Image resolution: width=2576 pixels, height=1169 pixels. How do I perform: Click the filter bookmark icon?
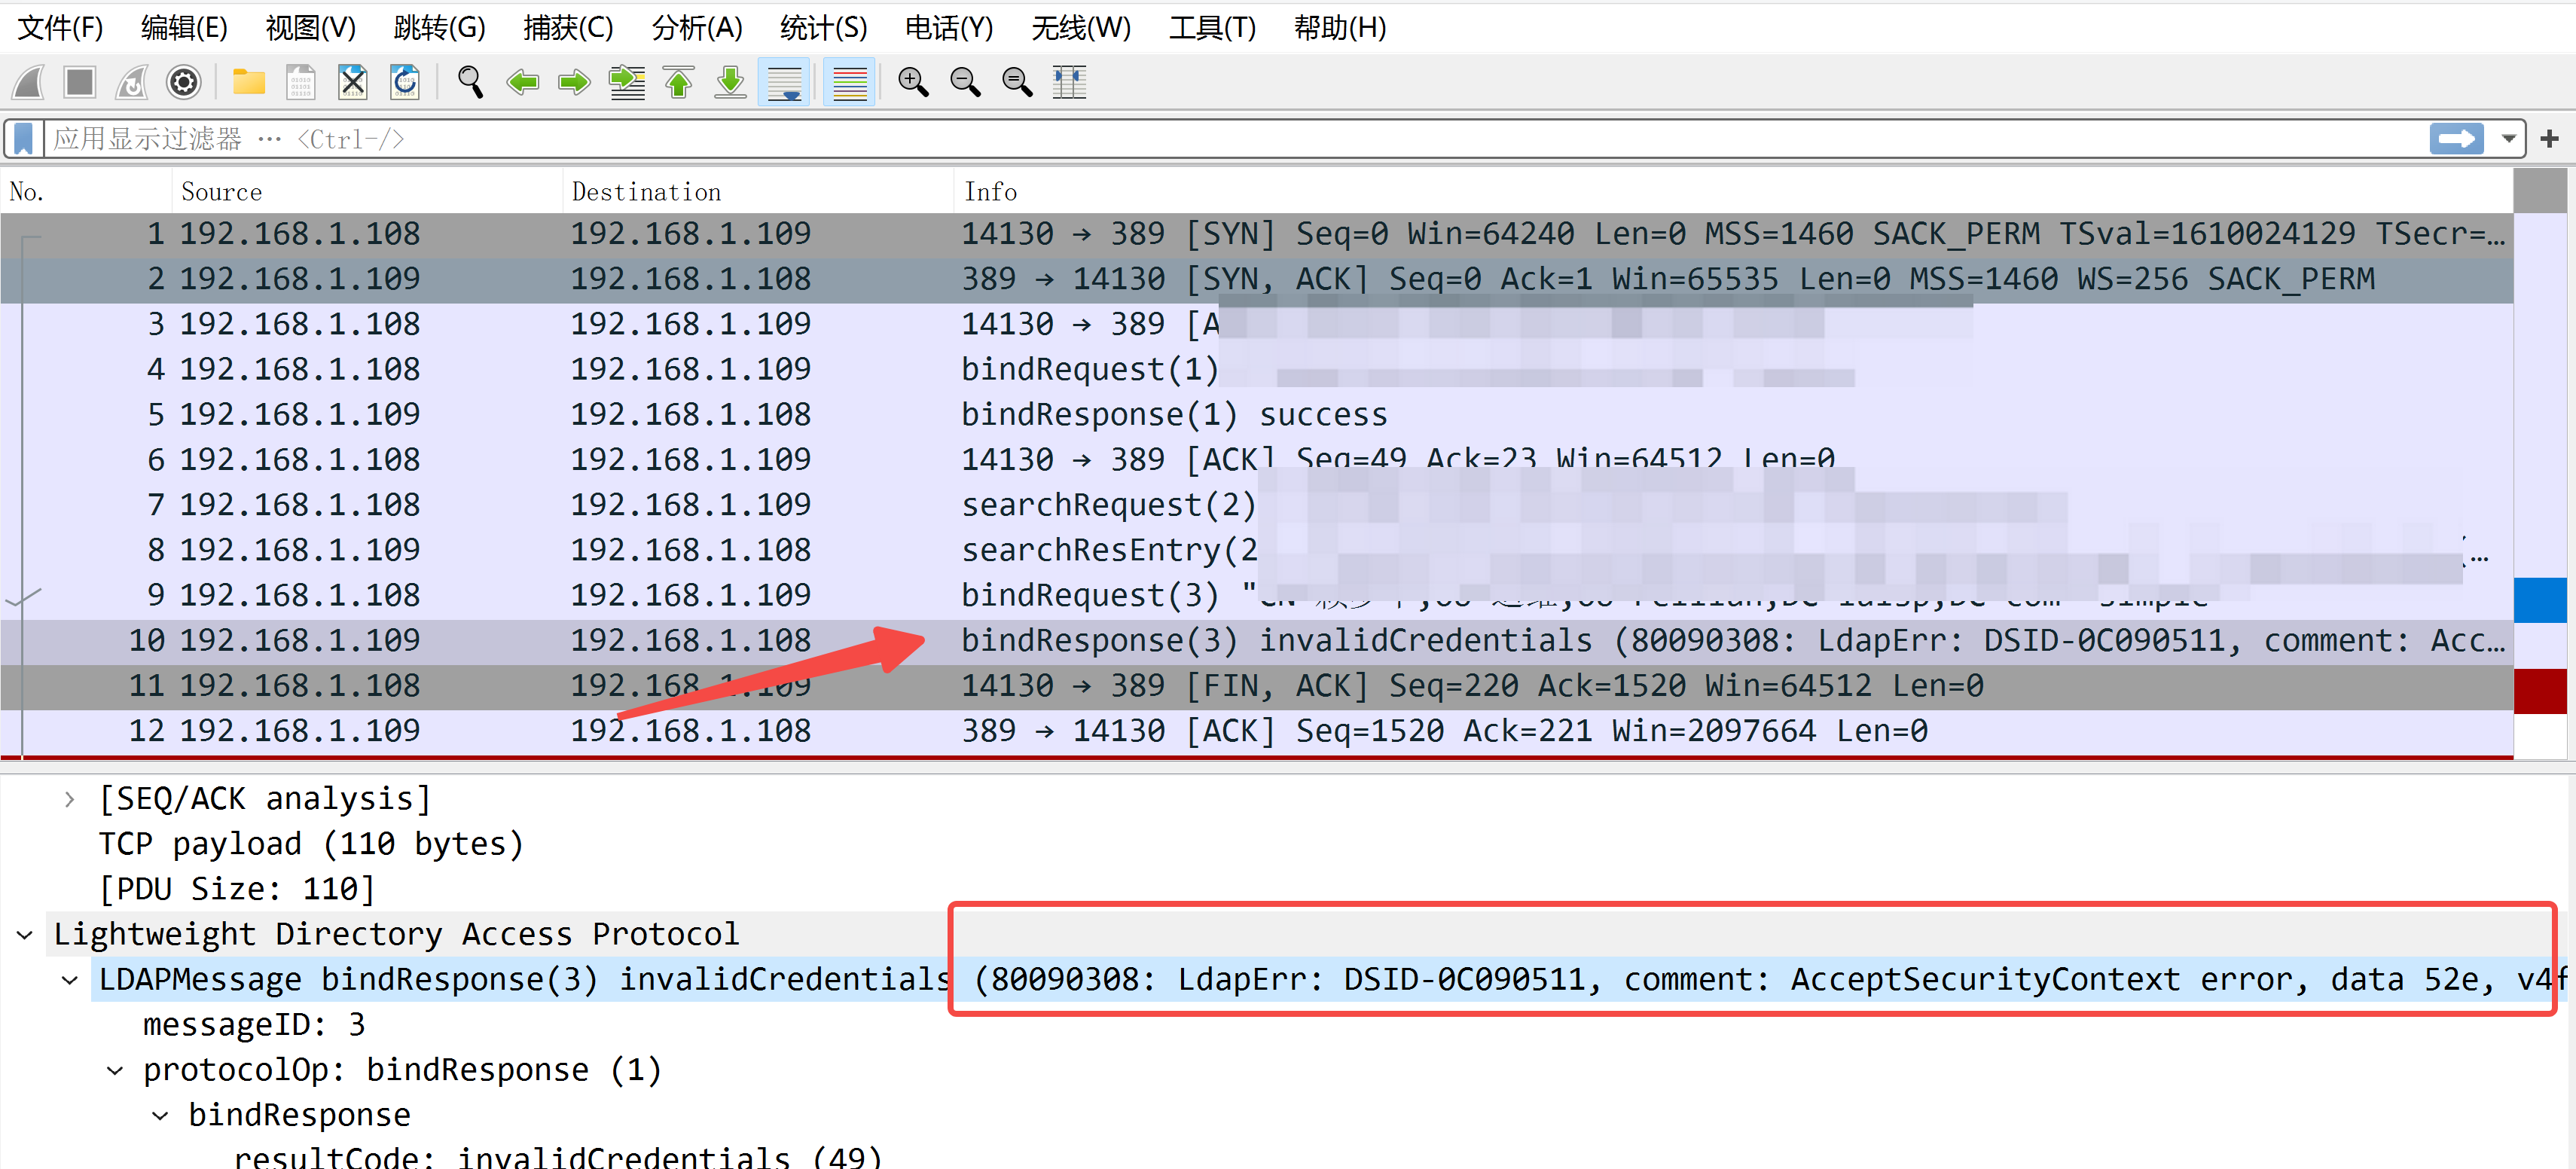24,139
